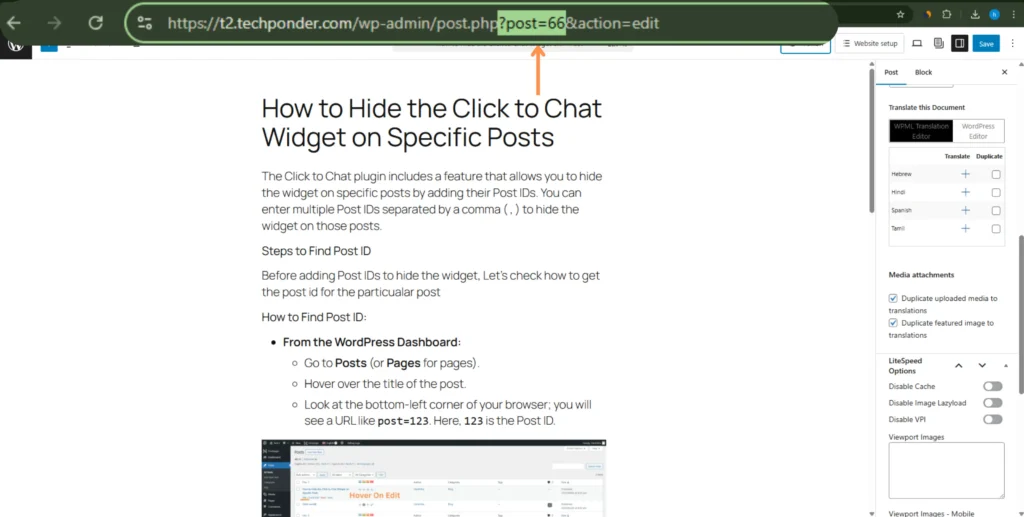The width and height of the screenshot is (1024, 517).
Task: Uncheck Duplicate uploaded media to translations
Action: tap(894, 298)
